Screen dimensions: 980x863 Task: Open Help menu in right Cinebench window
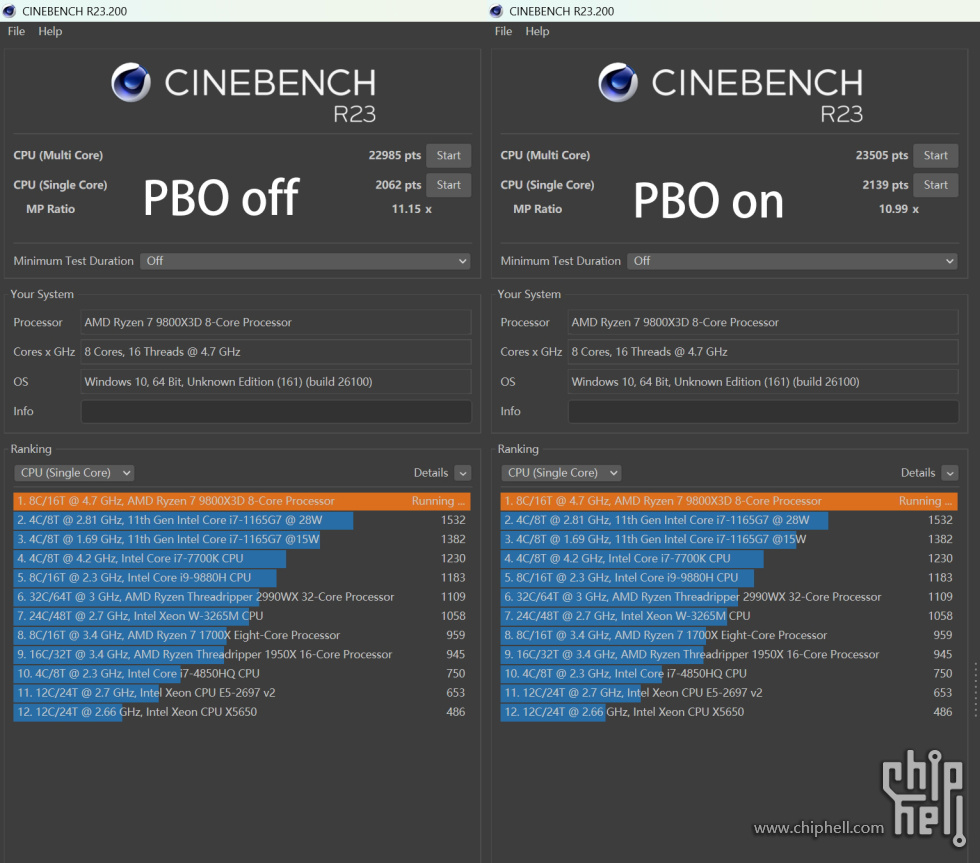pos(537,31)
